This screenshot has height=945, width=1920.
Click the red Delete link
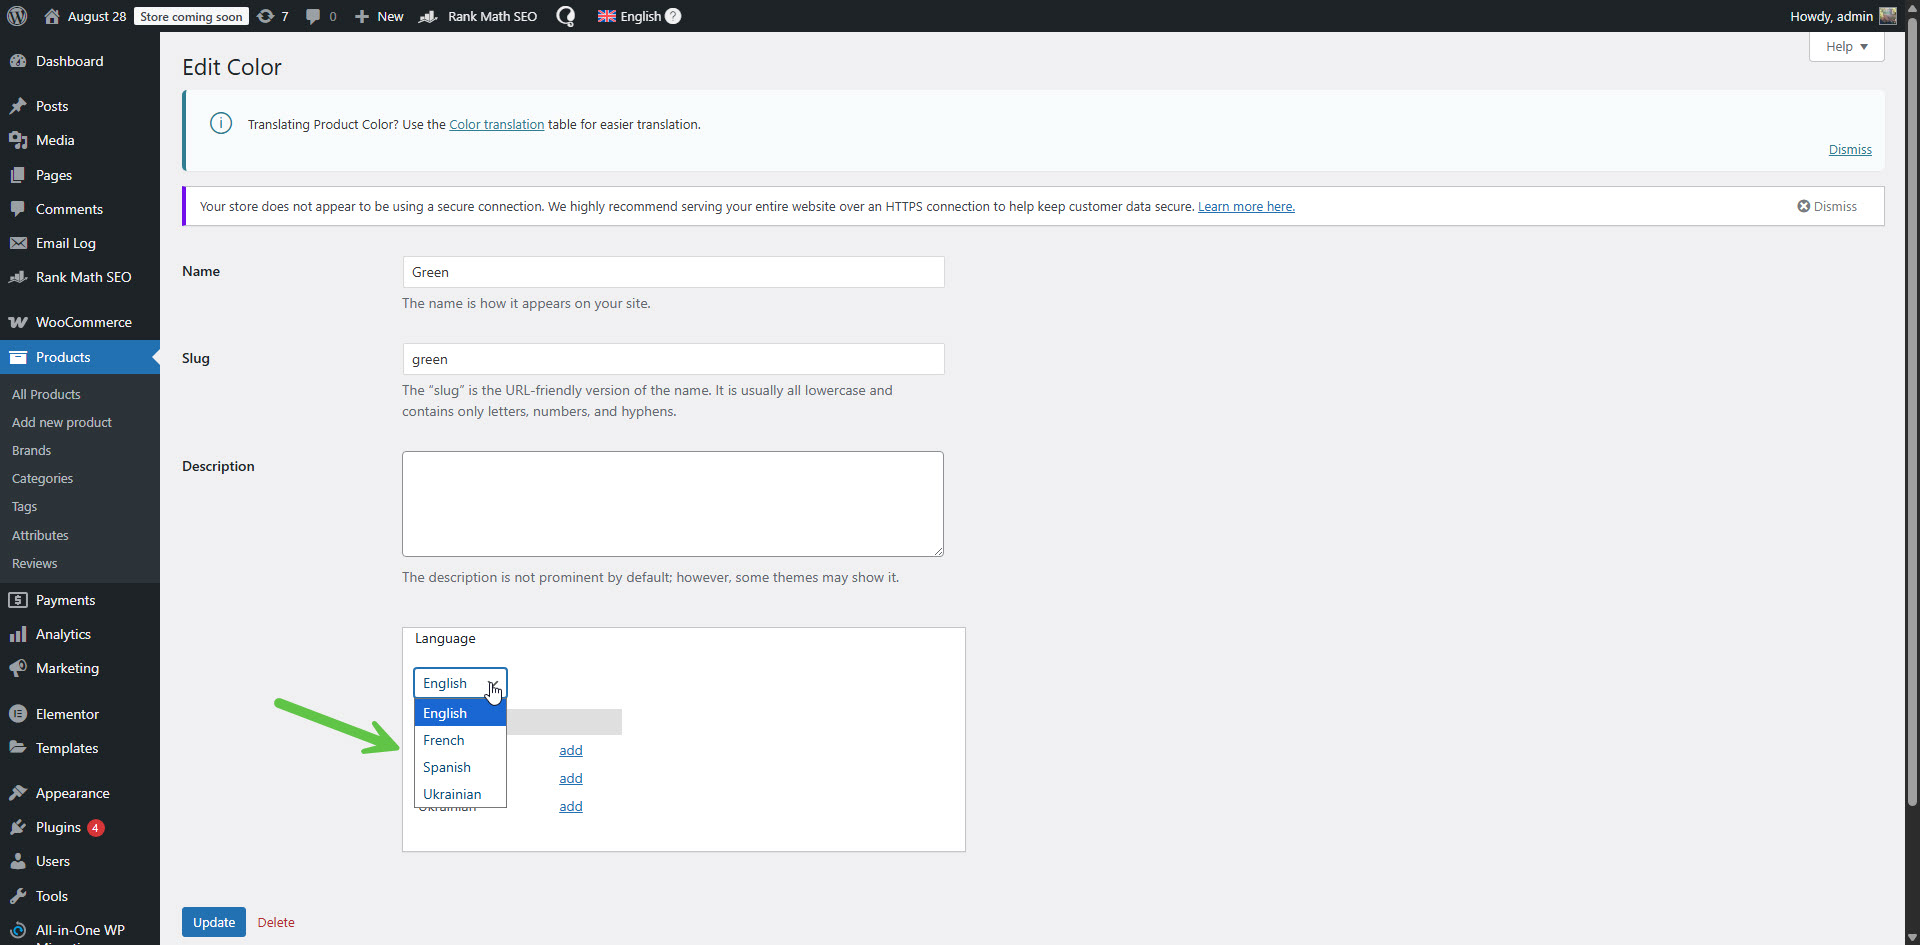coord(276,922)
